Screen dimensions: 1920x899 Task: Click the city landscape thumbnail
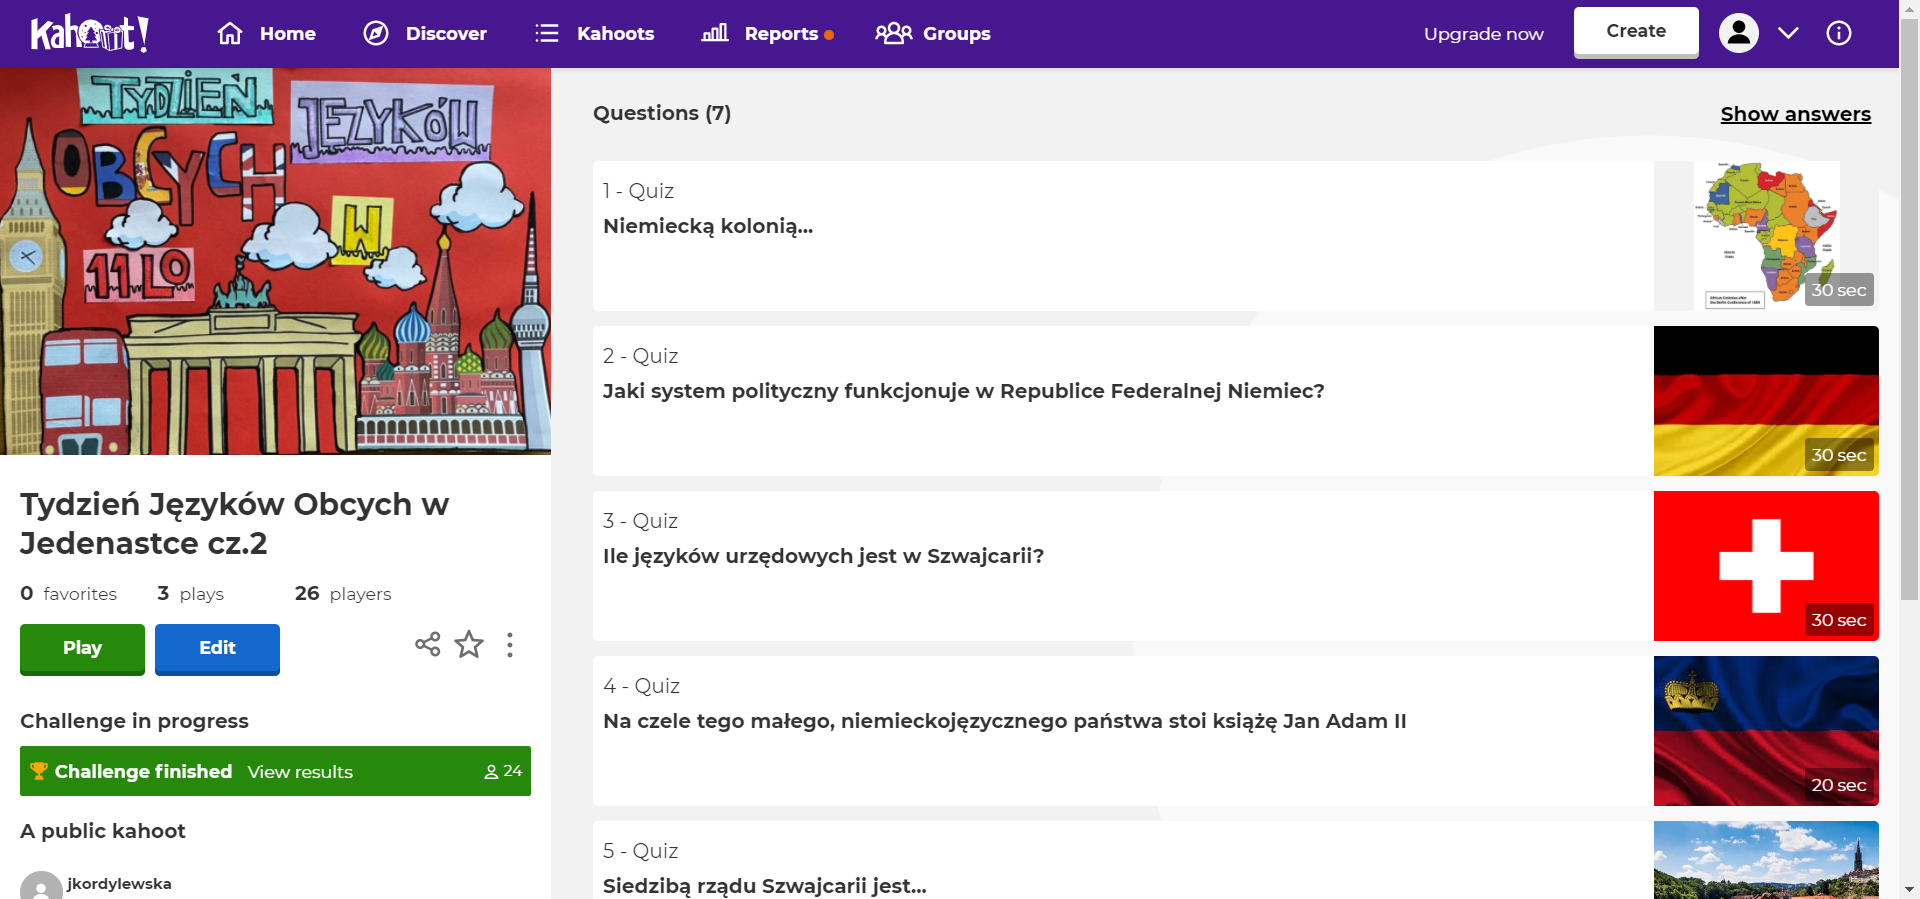1766,860
